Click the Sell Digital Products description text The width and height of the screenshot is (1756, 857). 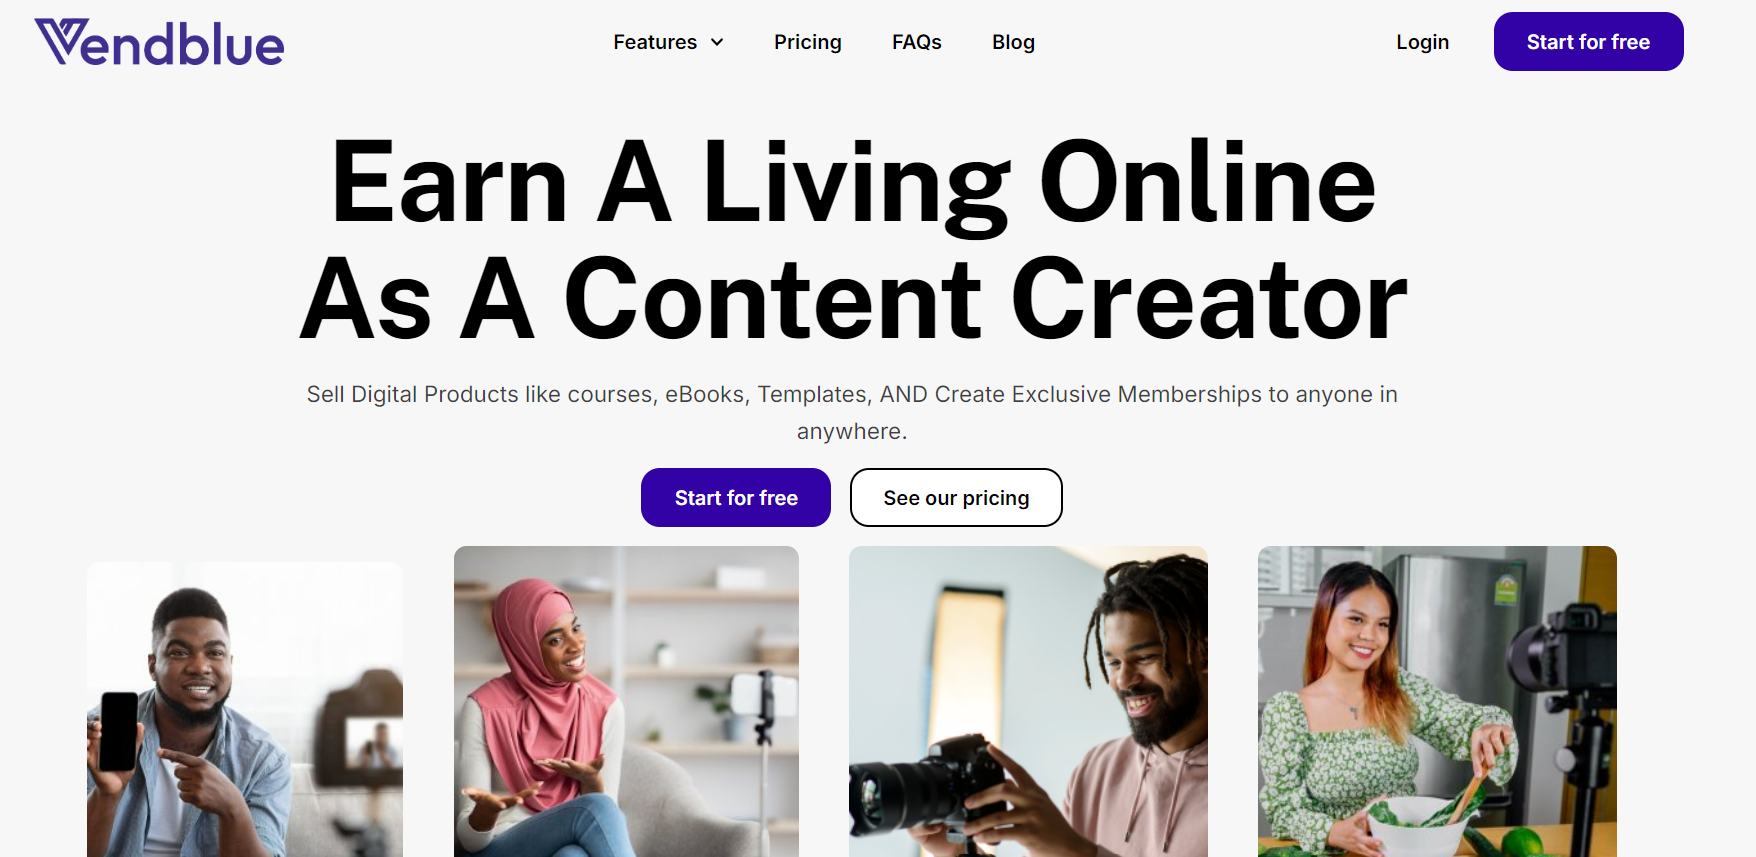pos(852,412)
